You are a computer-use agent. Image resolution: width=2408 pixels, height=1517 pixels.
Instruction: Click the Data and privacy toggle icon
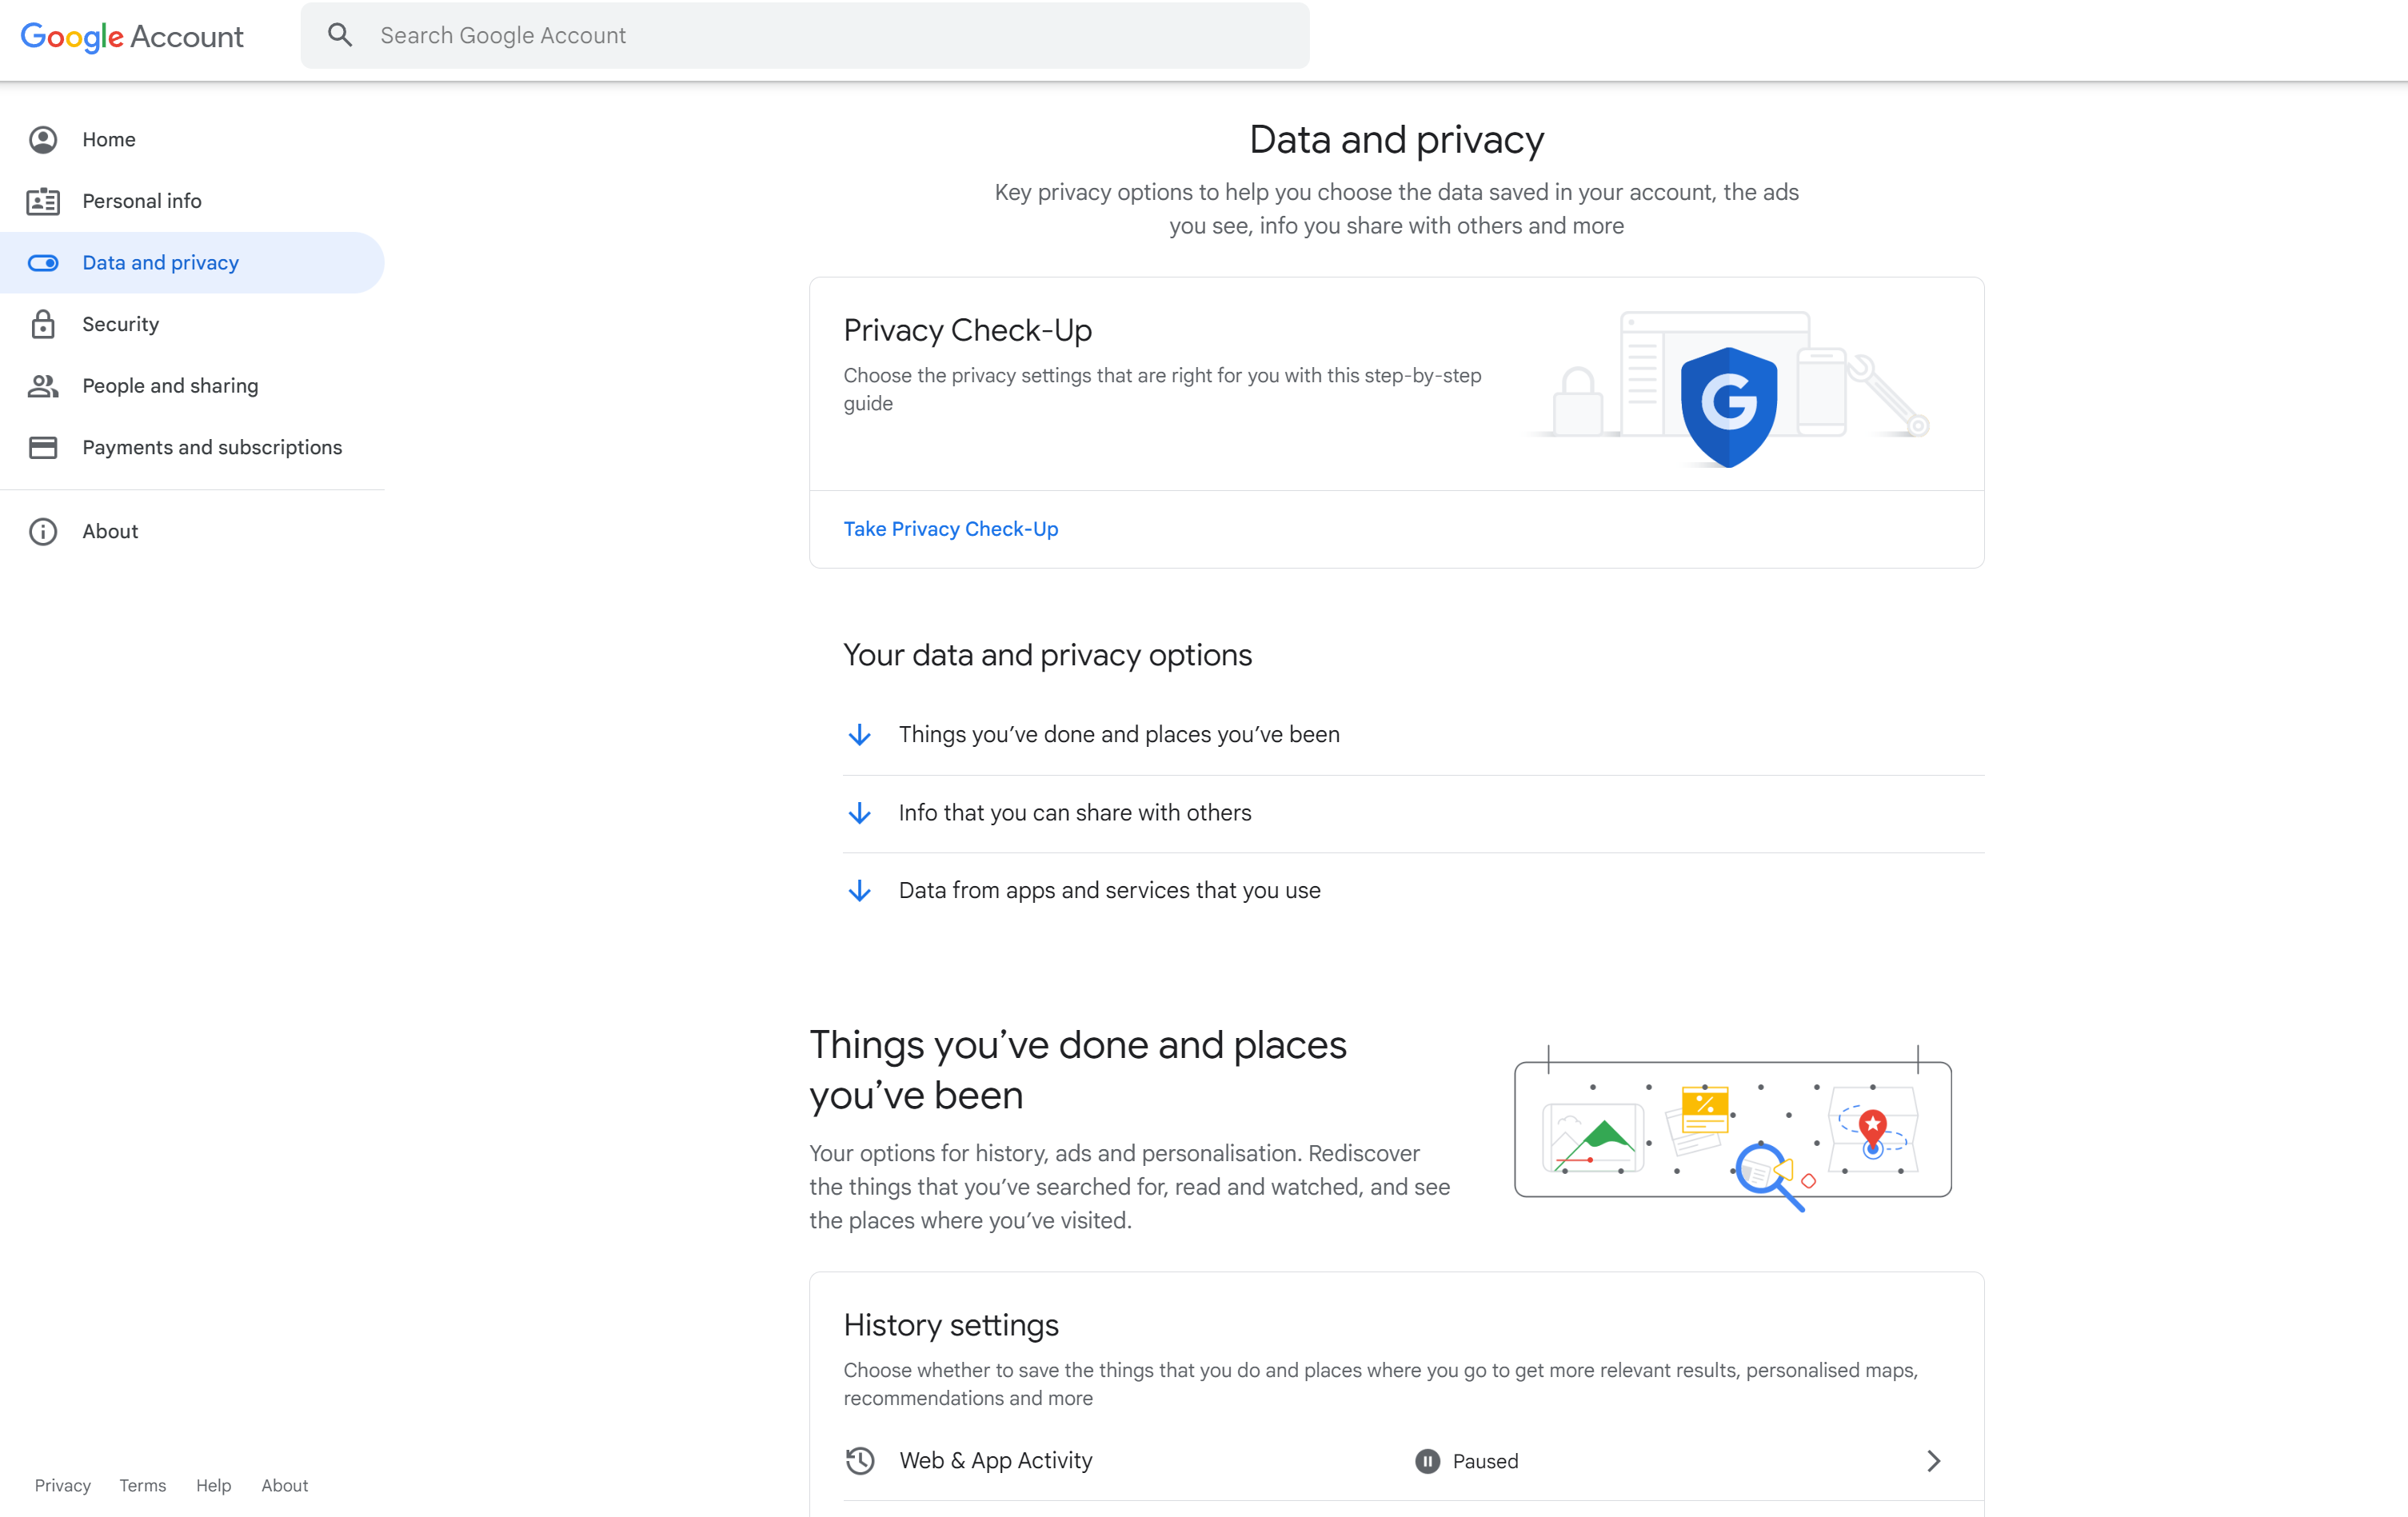click(x=43, y=263)
